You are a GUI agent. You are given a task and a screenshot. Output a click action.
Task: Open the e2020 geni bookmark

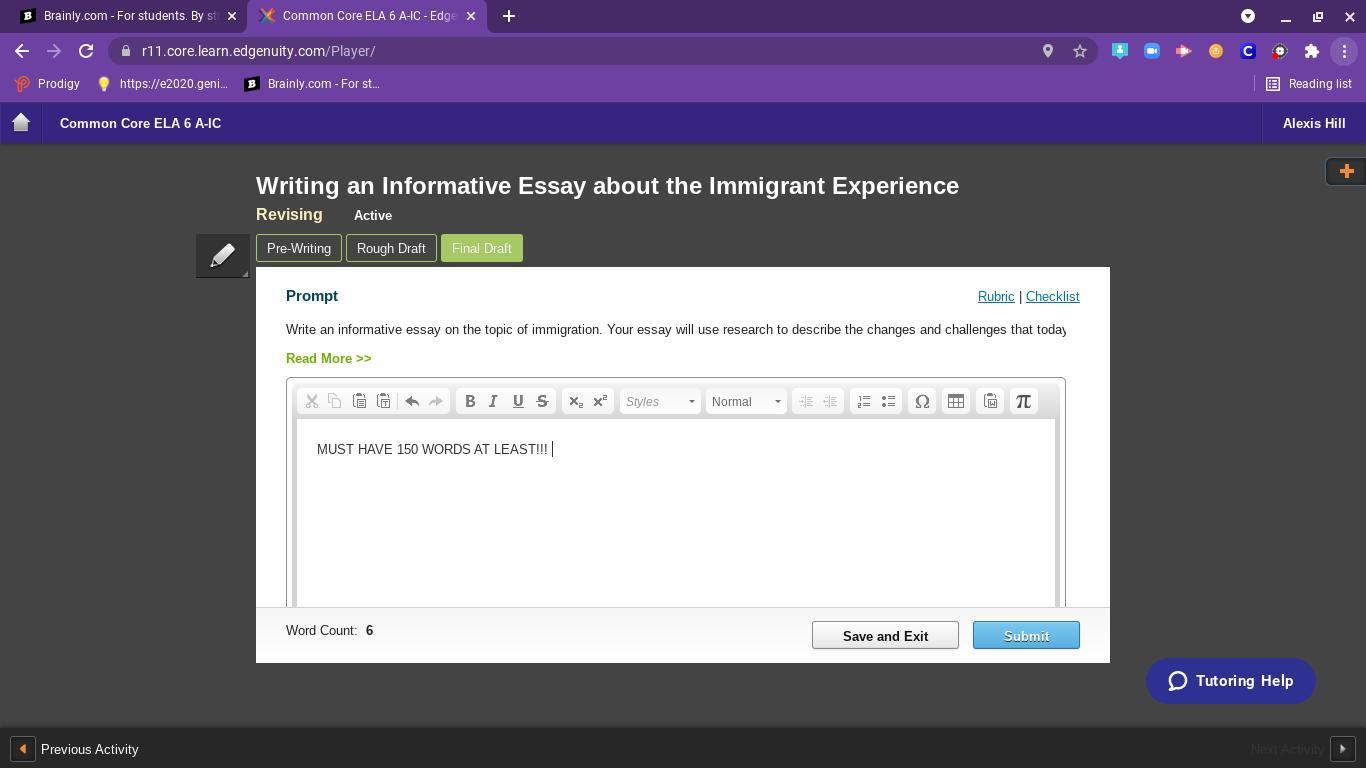click(163, 84)
